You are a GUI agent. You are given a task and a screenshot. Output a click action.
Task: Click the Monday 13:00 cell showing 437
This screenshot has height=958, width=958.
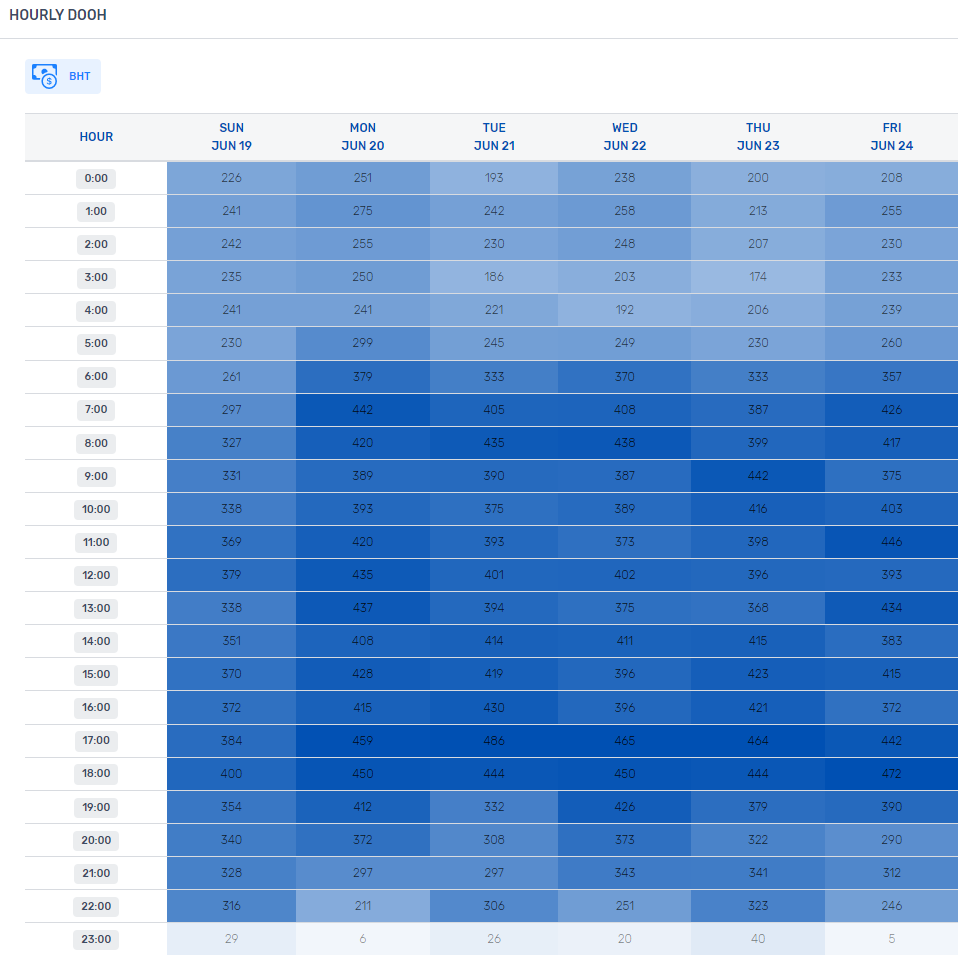point(363,608)
